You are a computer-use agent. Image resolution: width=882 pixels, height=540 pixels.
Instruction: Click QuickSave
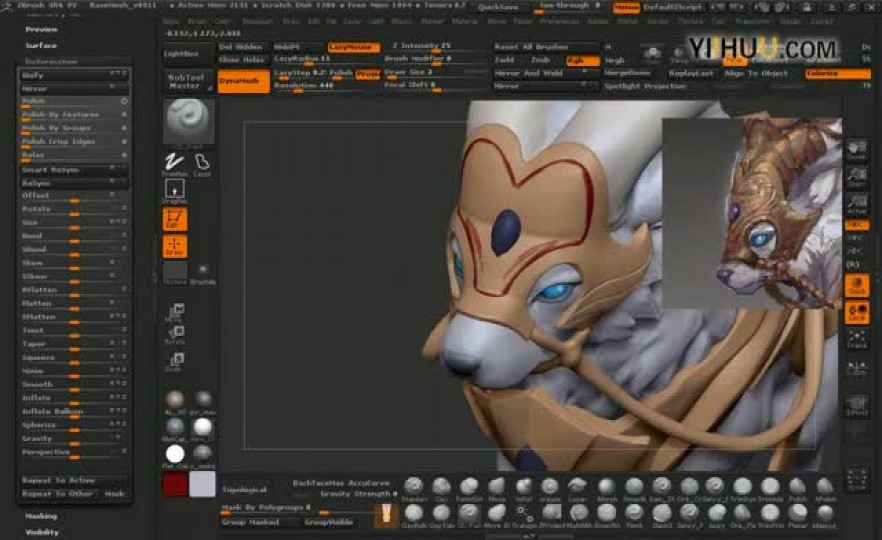[498, 7]
